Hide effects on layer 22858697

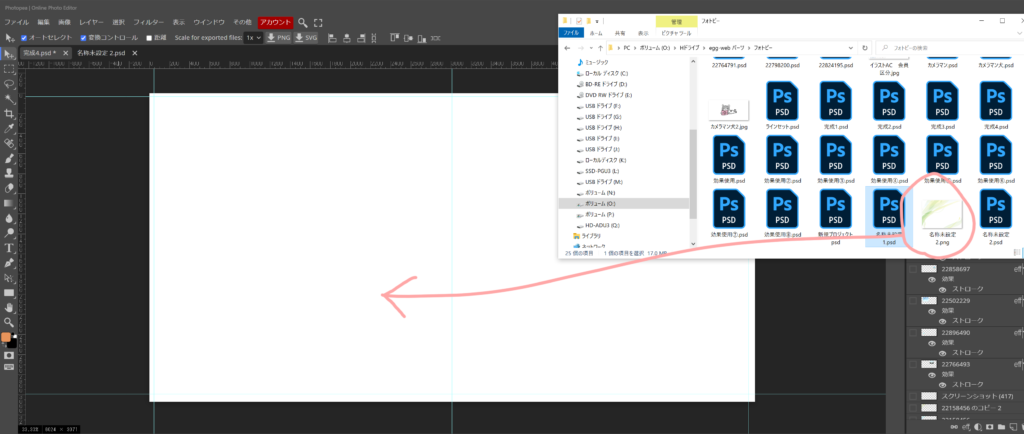[932, 281]
